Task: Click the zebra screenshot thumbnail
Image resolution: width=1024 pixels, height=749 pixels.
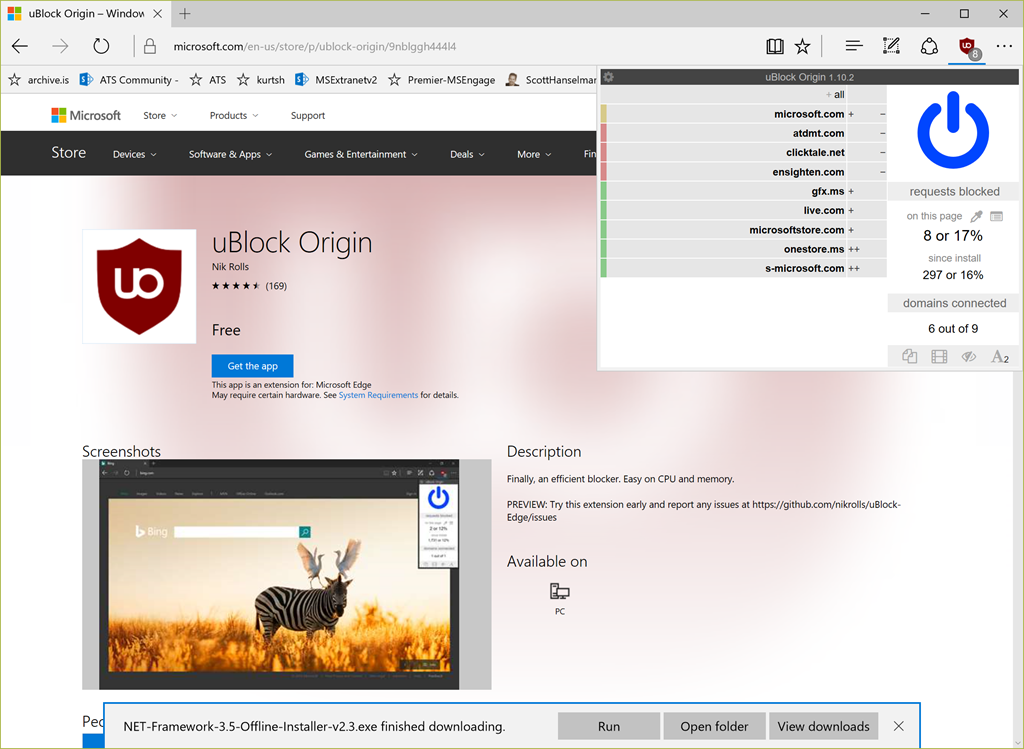Action: [x=286, y=574]
